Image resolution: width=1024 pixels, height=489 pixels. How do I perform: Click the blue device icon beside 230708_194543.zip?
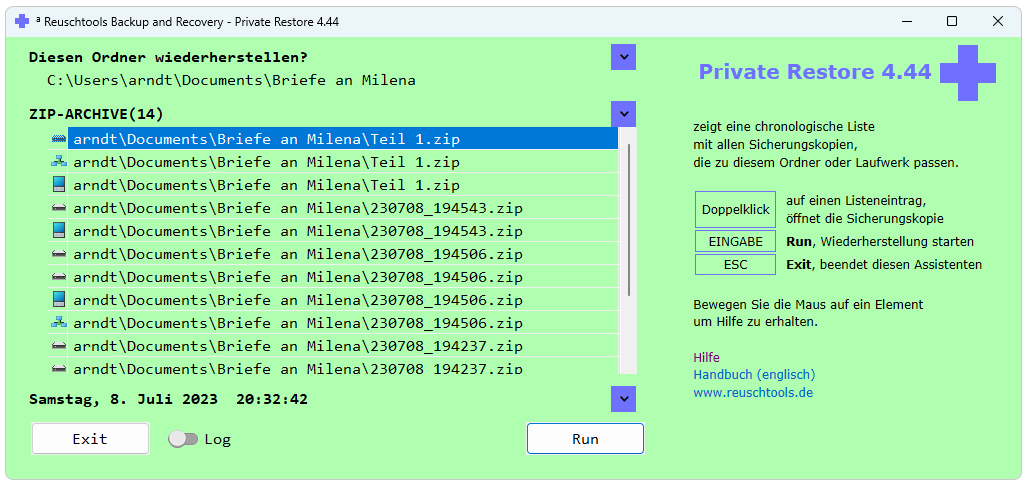coord(59,230)
